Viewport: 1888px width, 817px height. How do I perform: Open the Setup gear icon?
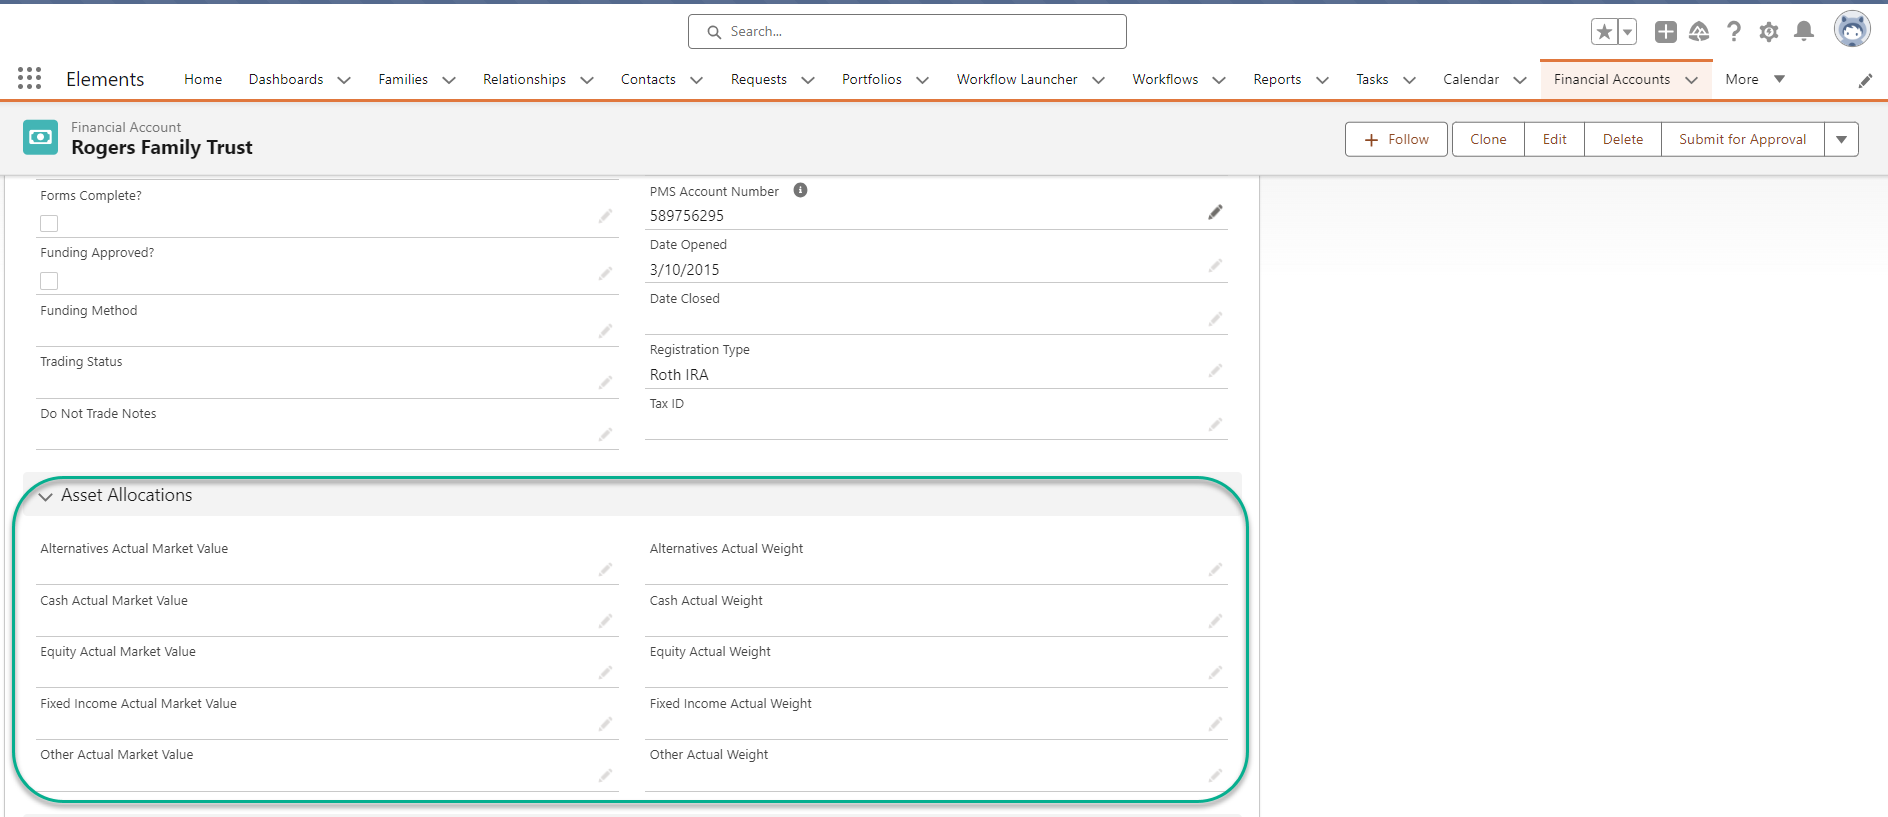pyautogui.click(x=1769, y=32)
